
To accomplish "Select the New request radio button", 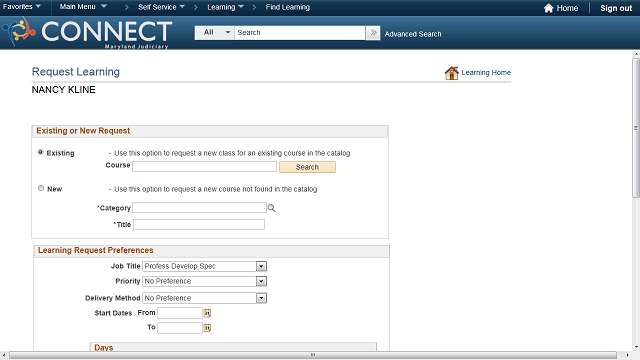I will click(x=41, y=188).
